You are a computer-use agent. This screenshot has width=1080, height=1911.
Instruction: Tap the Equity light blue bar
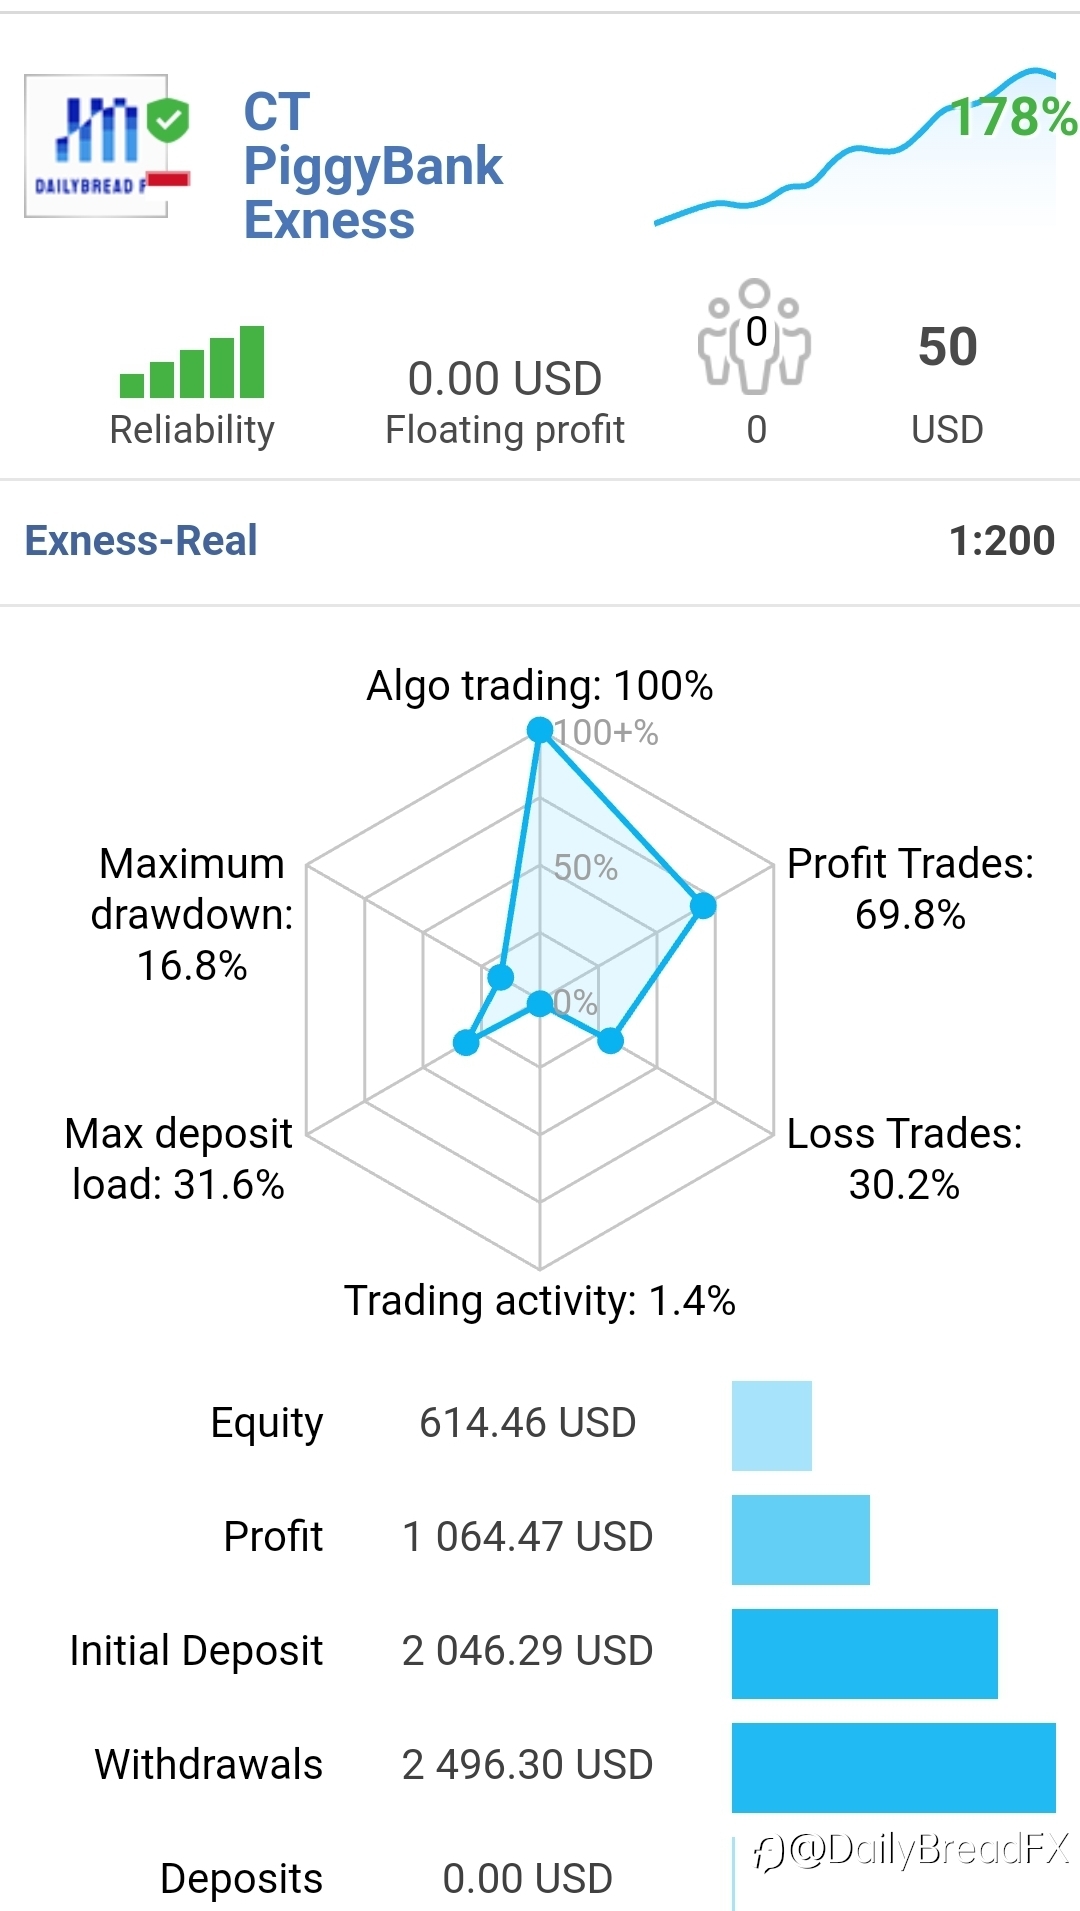click(772, 1426)
